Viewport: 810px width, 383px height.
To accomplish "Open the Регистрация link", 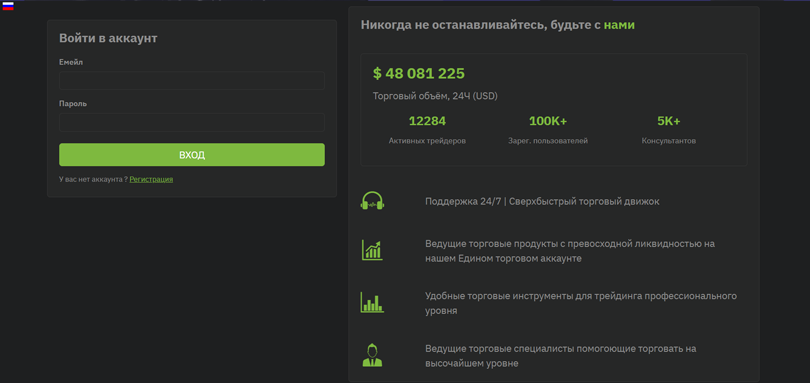I will coord(151,179).
